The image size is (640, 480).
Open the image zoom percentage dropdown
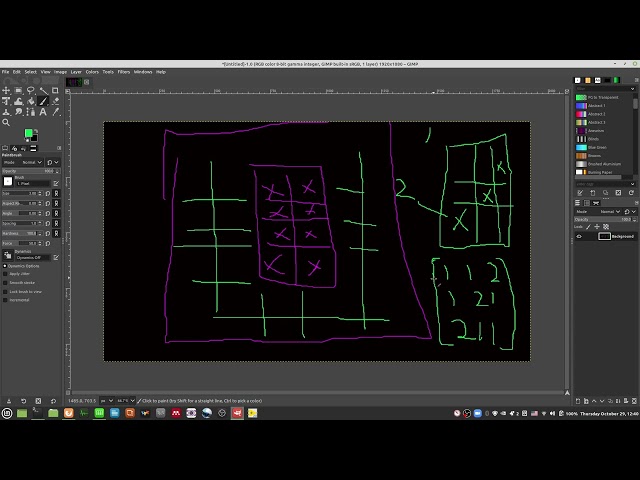point(126,401)
